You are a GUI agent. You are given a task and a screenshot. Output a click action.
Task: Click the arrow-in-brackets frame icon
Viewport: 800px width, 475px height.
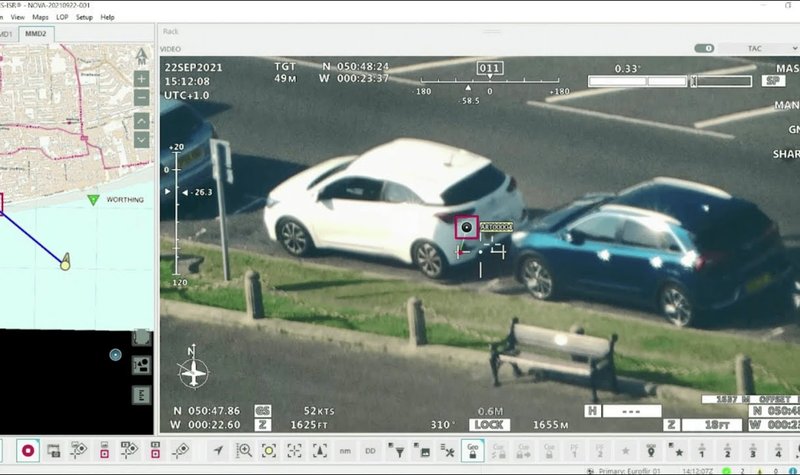point(320,451)
